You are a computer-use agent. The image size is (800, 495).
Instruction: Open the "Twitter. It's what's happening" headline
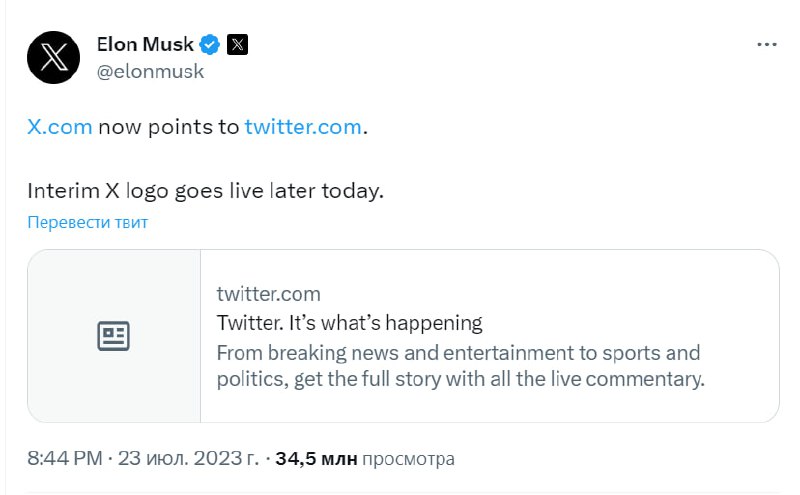349,323
